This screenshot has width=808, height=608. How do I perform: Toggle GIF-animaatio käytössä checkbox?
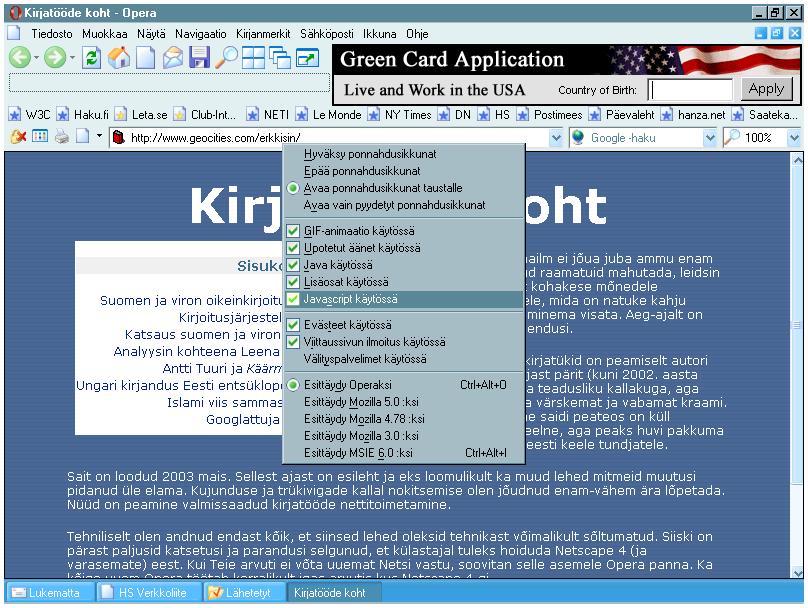pos(293,231)
